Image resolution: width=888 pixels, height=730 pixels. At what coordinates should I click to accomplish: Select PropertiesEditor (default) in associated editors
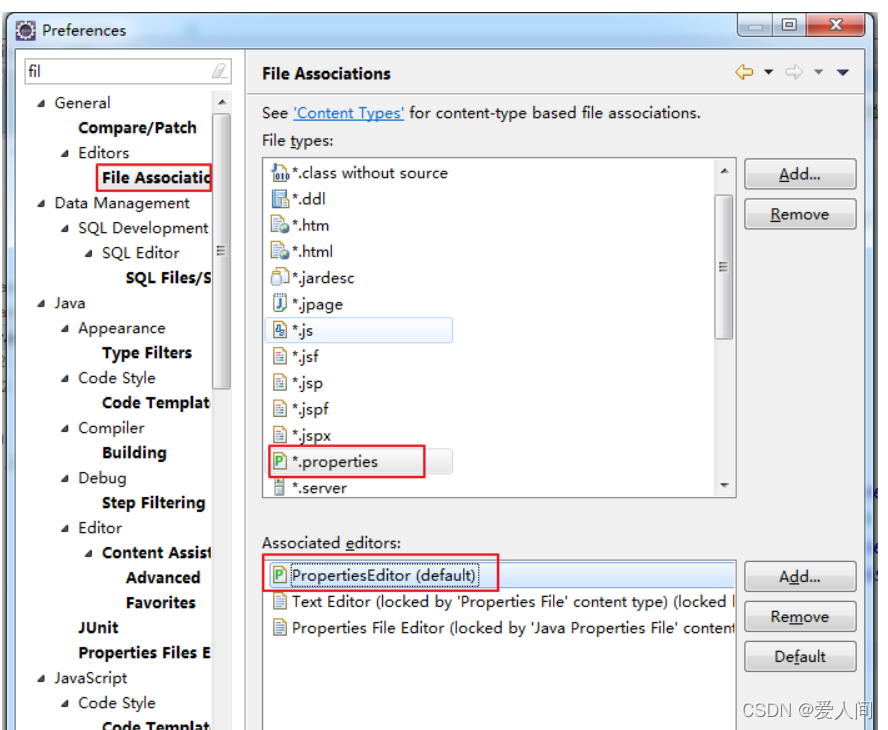click(500, 575)
